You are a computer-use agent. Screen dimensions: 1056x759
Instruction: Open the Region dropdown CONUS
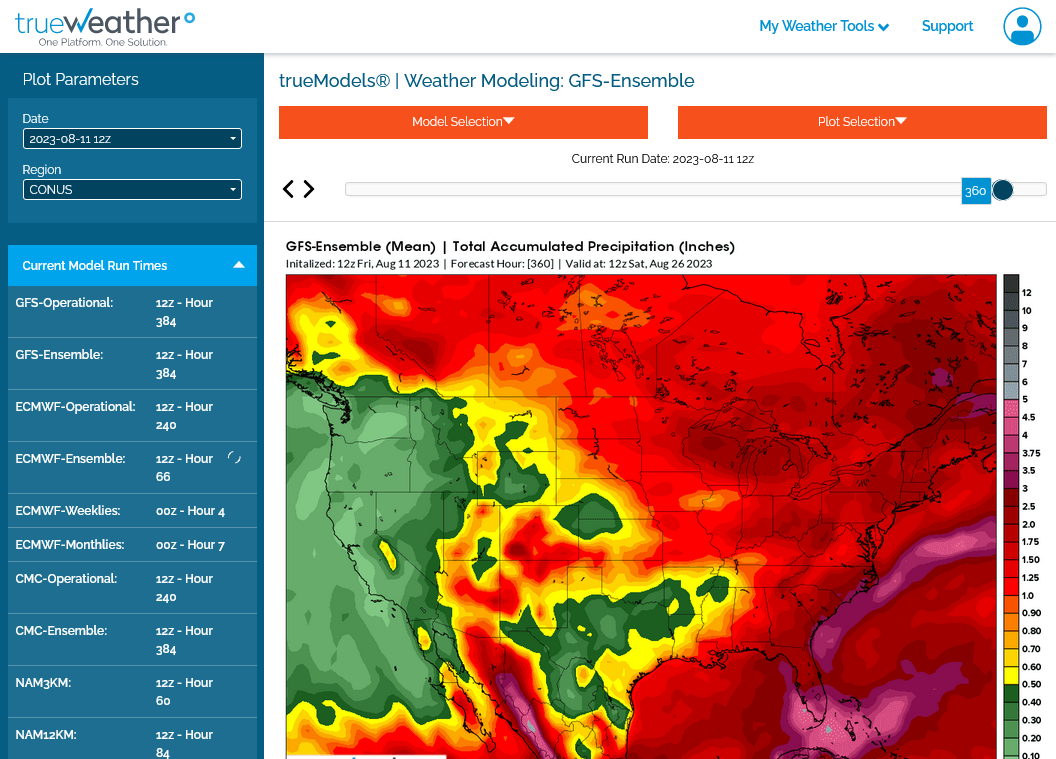coord(132,190)
